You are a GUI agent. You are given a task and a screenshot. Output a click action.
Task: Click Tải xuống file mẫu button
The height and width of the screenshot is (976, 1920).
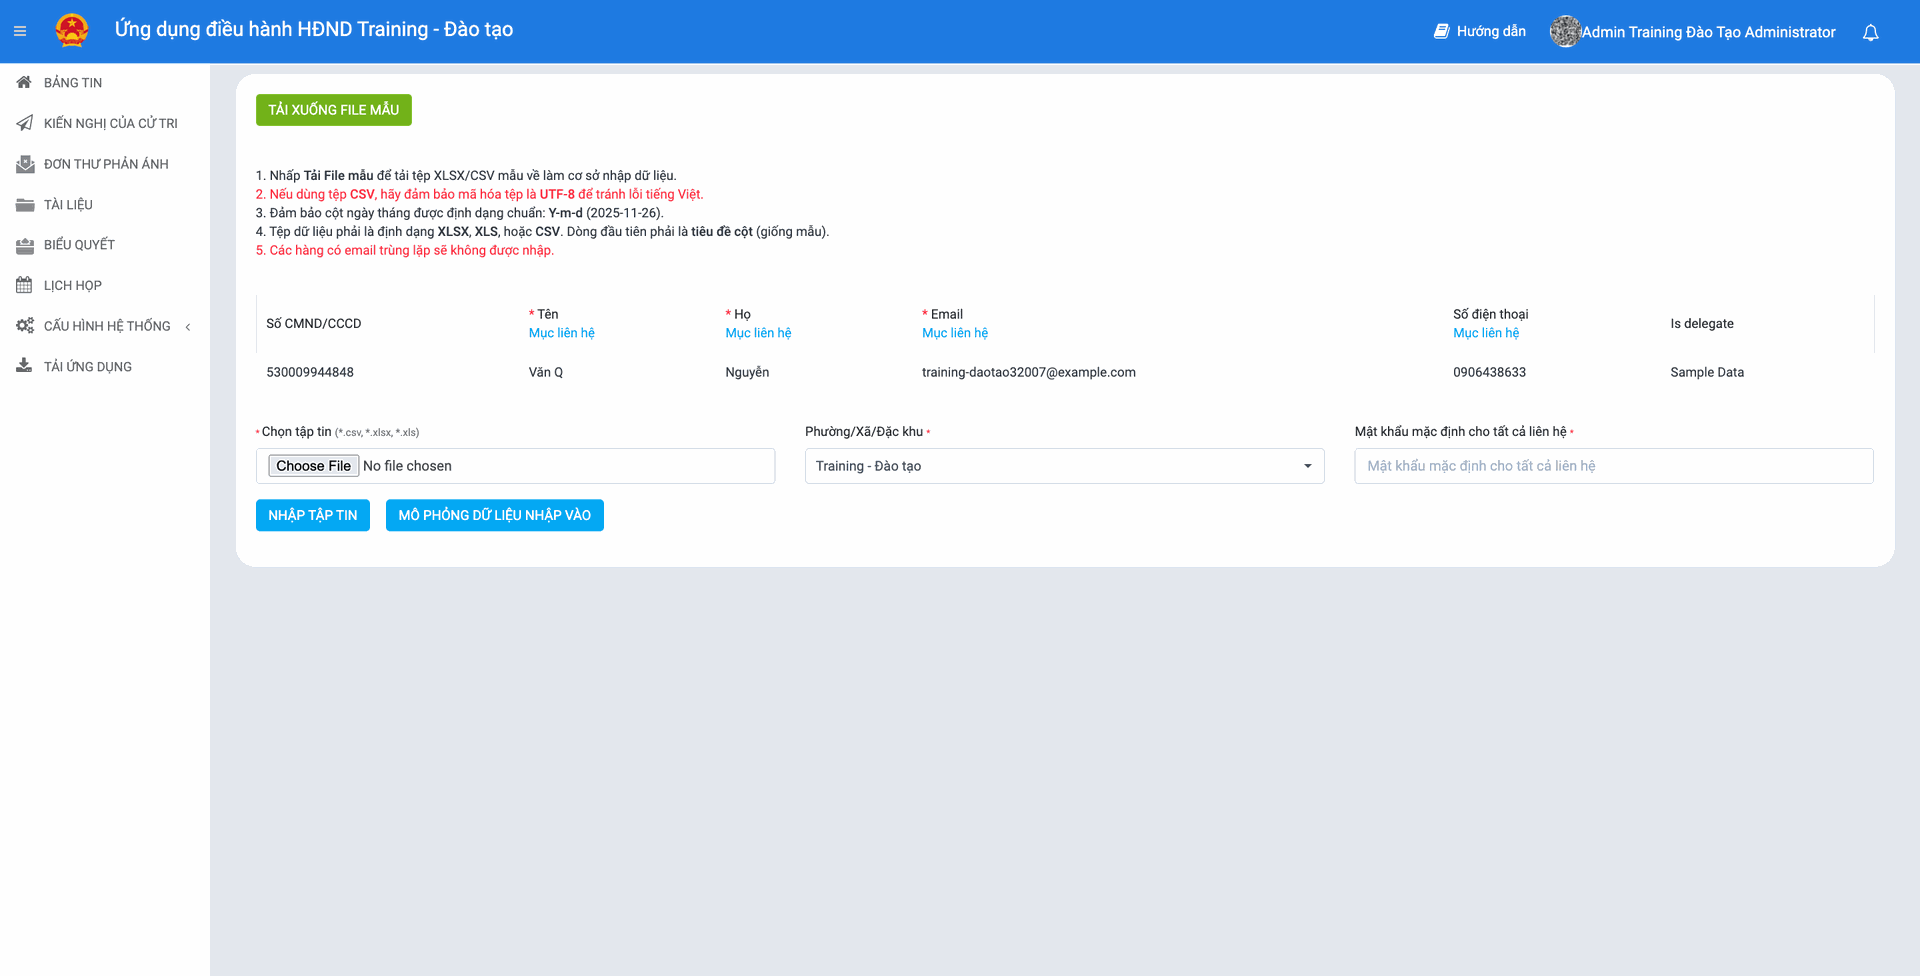pyautogui.click(x=333, y=110)
